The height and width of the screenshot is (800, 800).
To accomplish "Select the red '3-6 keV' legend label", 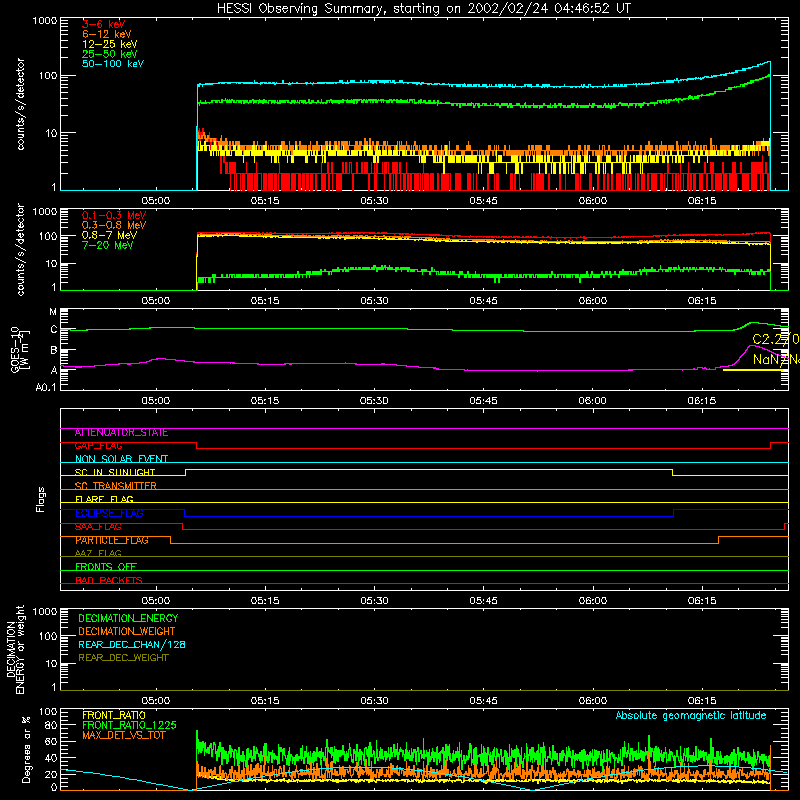I will [x=104, y=24].
